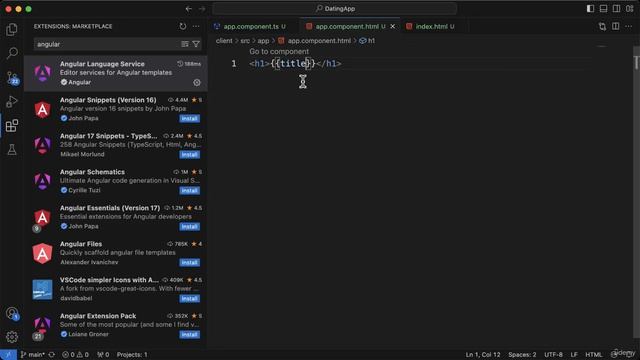
Task: Click the Go to component code lens
Action: pyautogui.click(x=279, y=51)
